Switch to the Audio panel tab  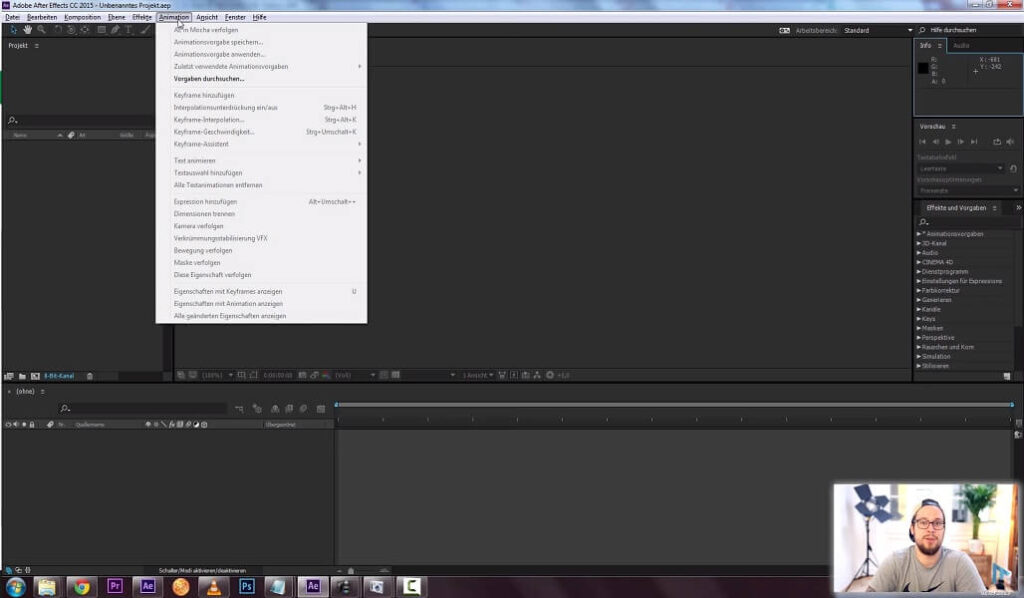(x=960, y=46)
